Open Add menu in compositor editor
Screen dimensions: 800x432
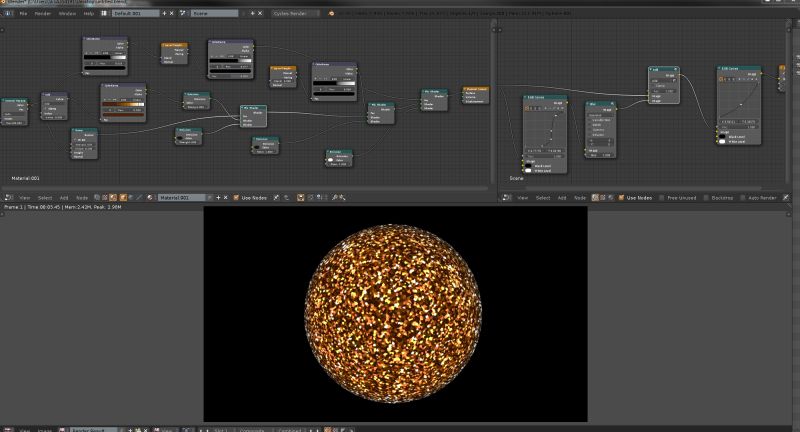pos(562,197)
